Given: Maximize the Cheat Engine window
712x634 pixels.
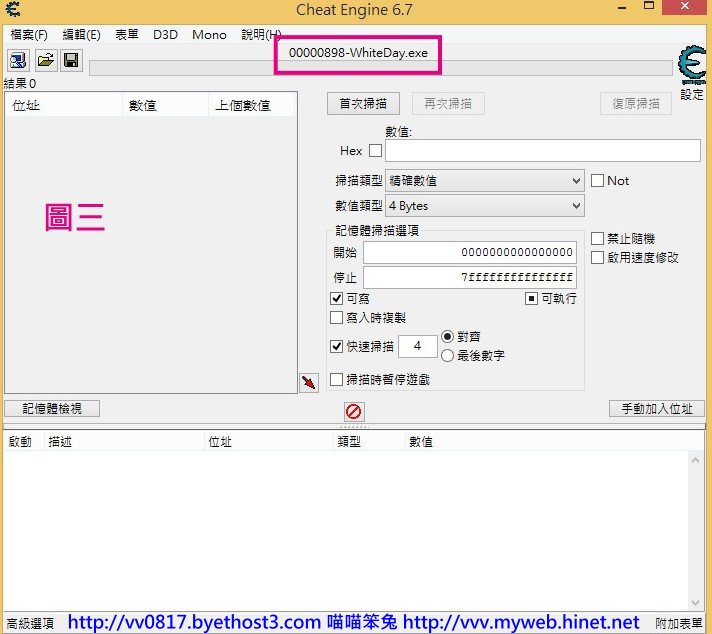Looking at the screenshot, I should 649,6.
